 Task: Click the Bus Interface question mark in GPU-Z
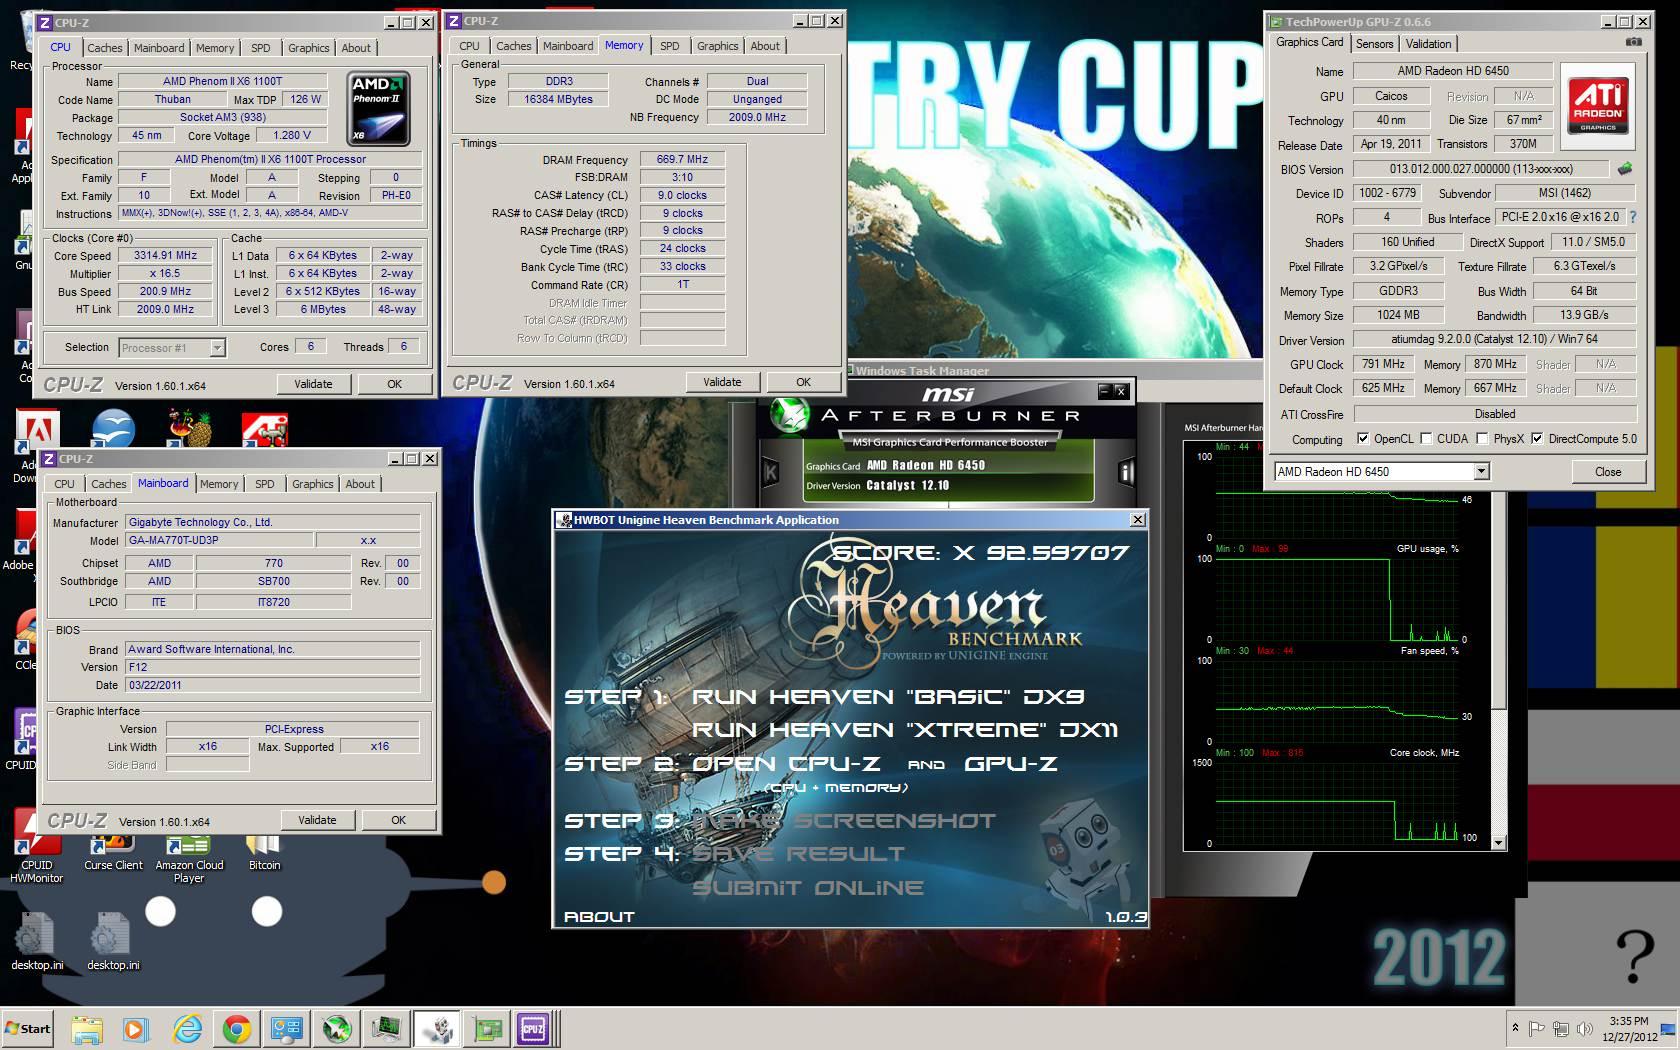pyautogui.click(x=1633, y=217)
